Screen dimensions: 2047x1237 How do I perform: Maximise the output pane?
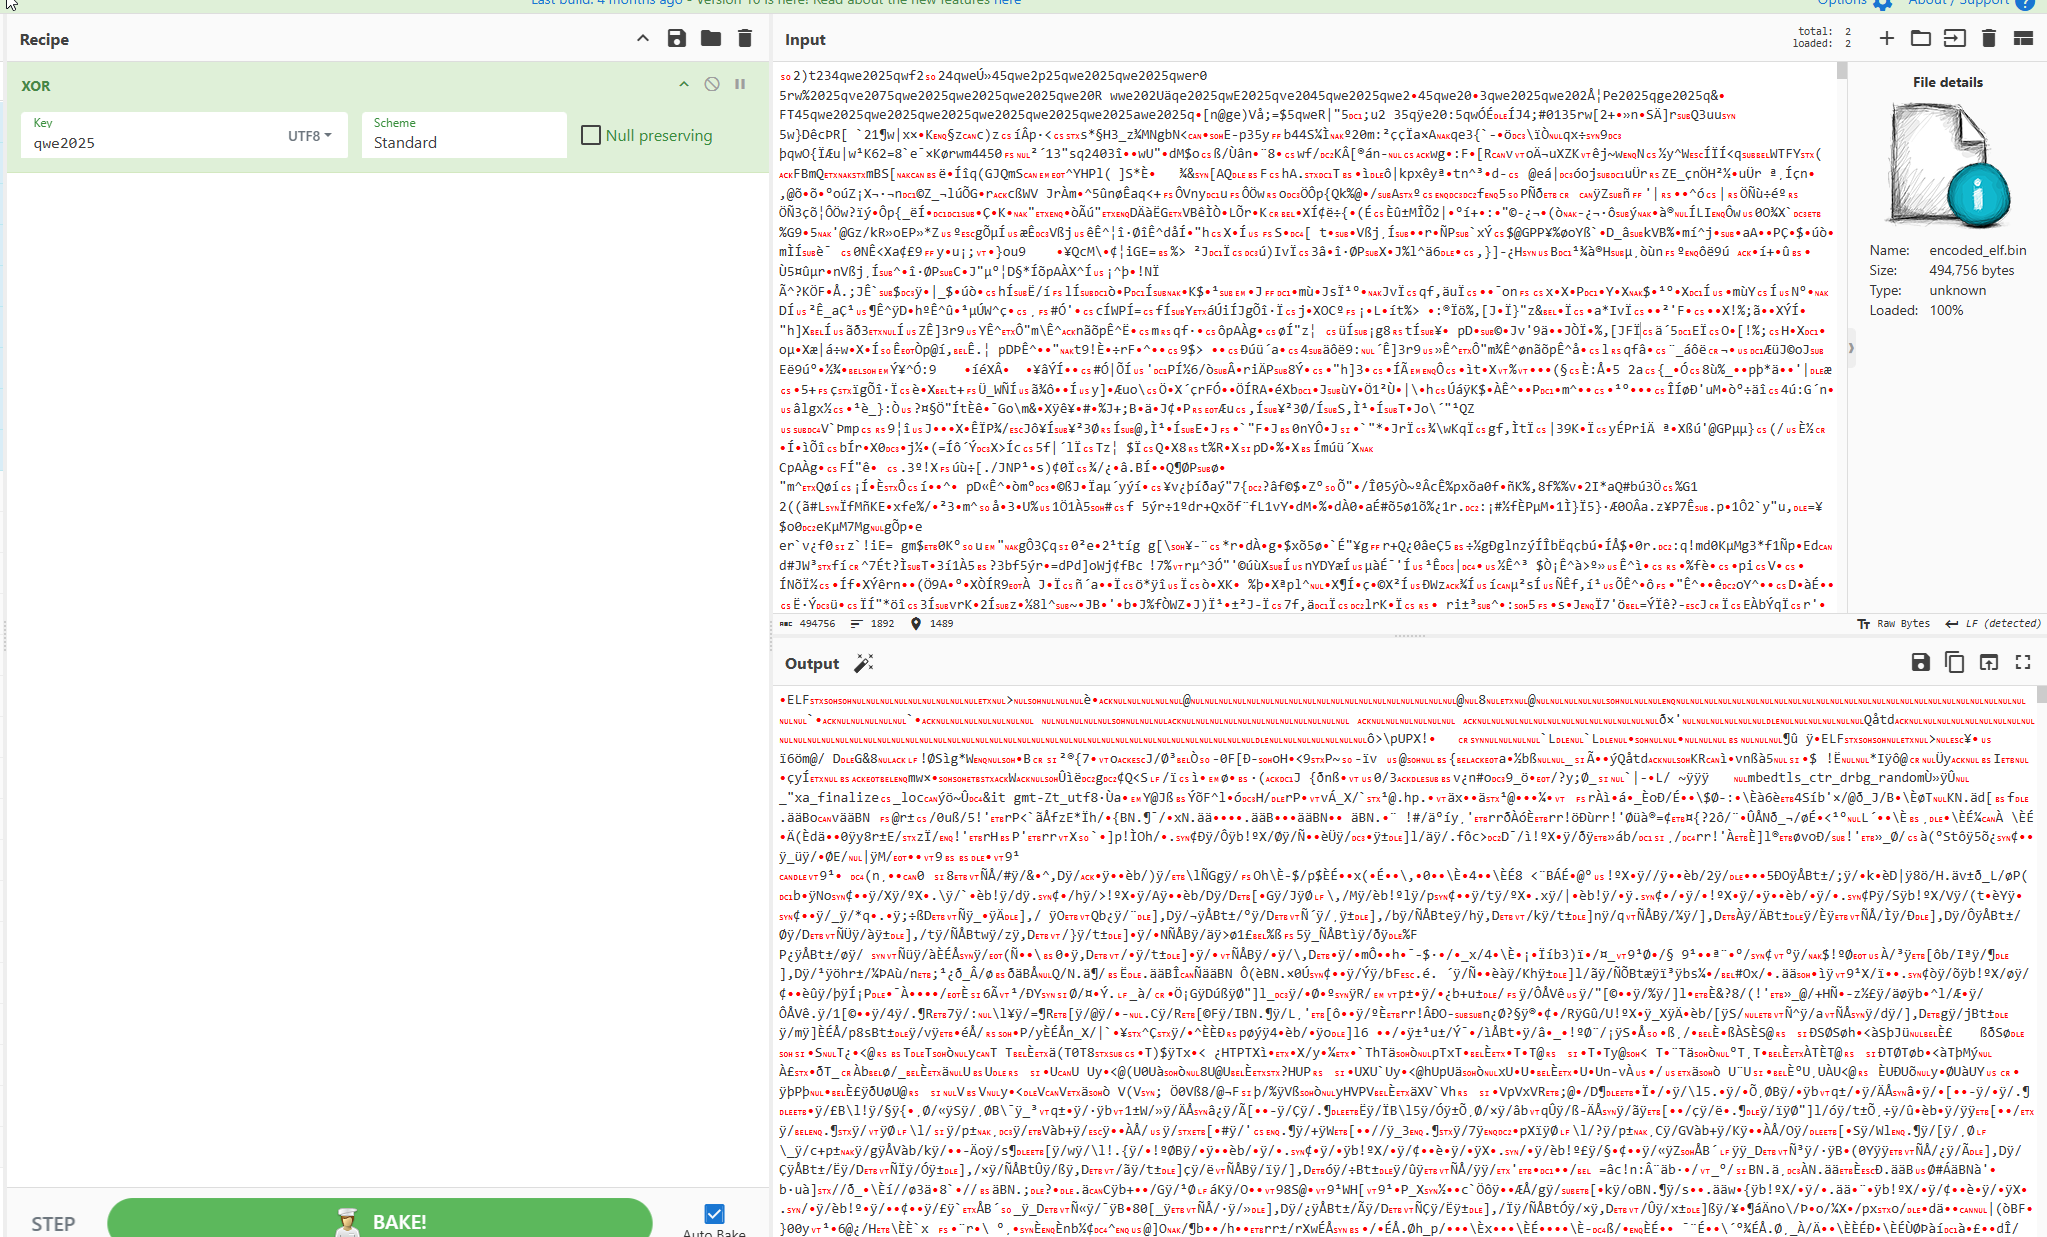[x=2023, y=662]
